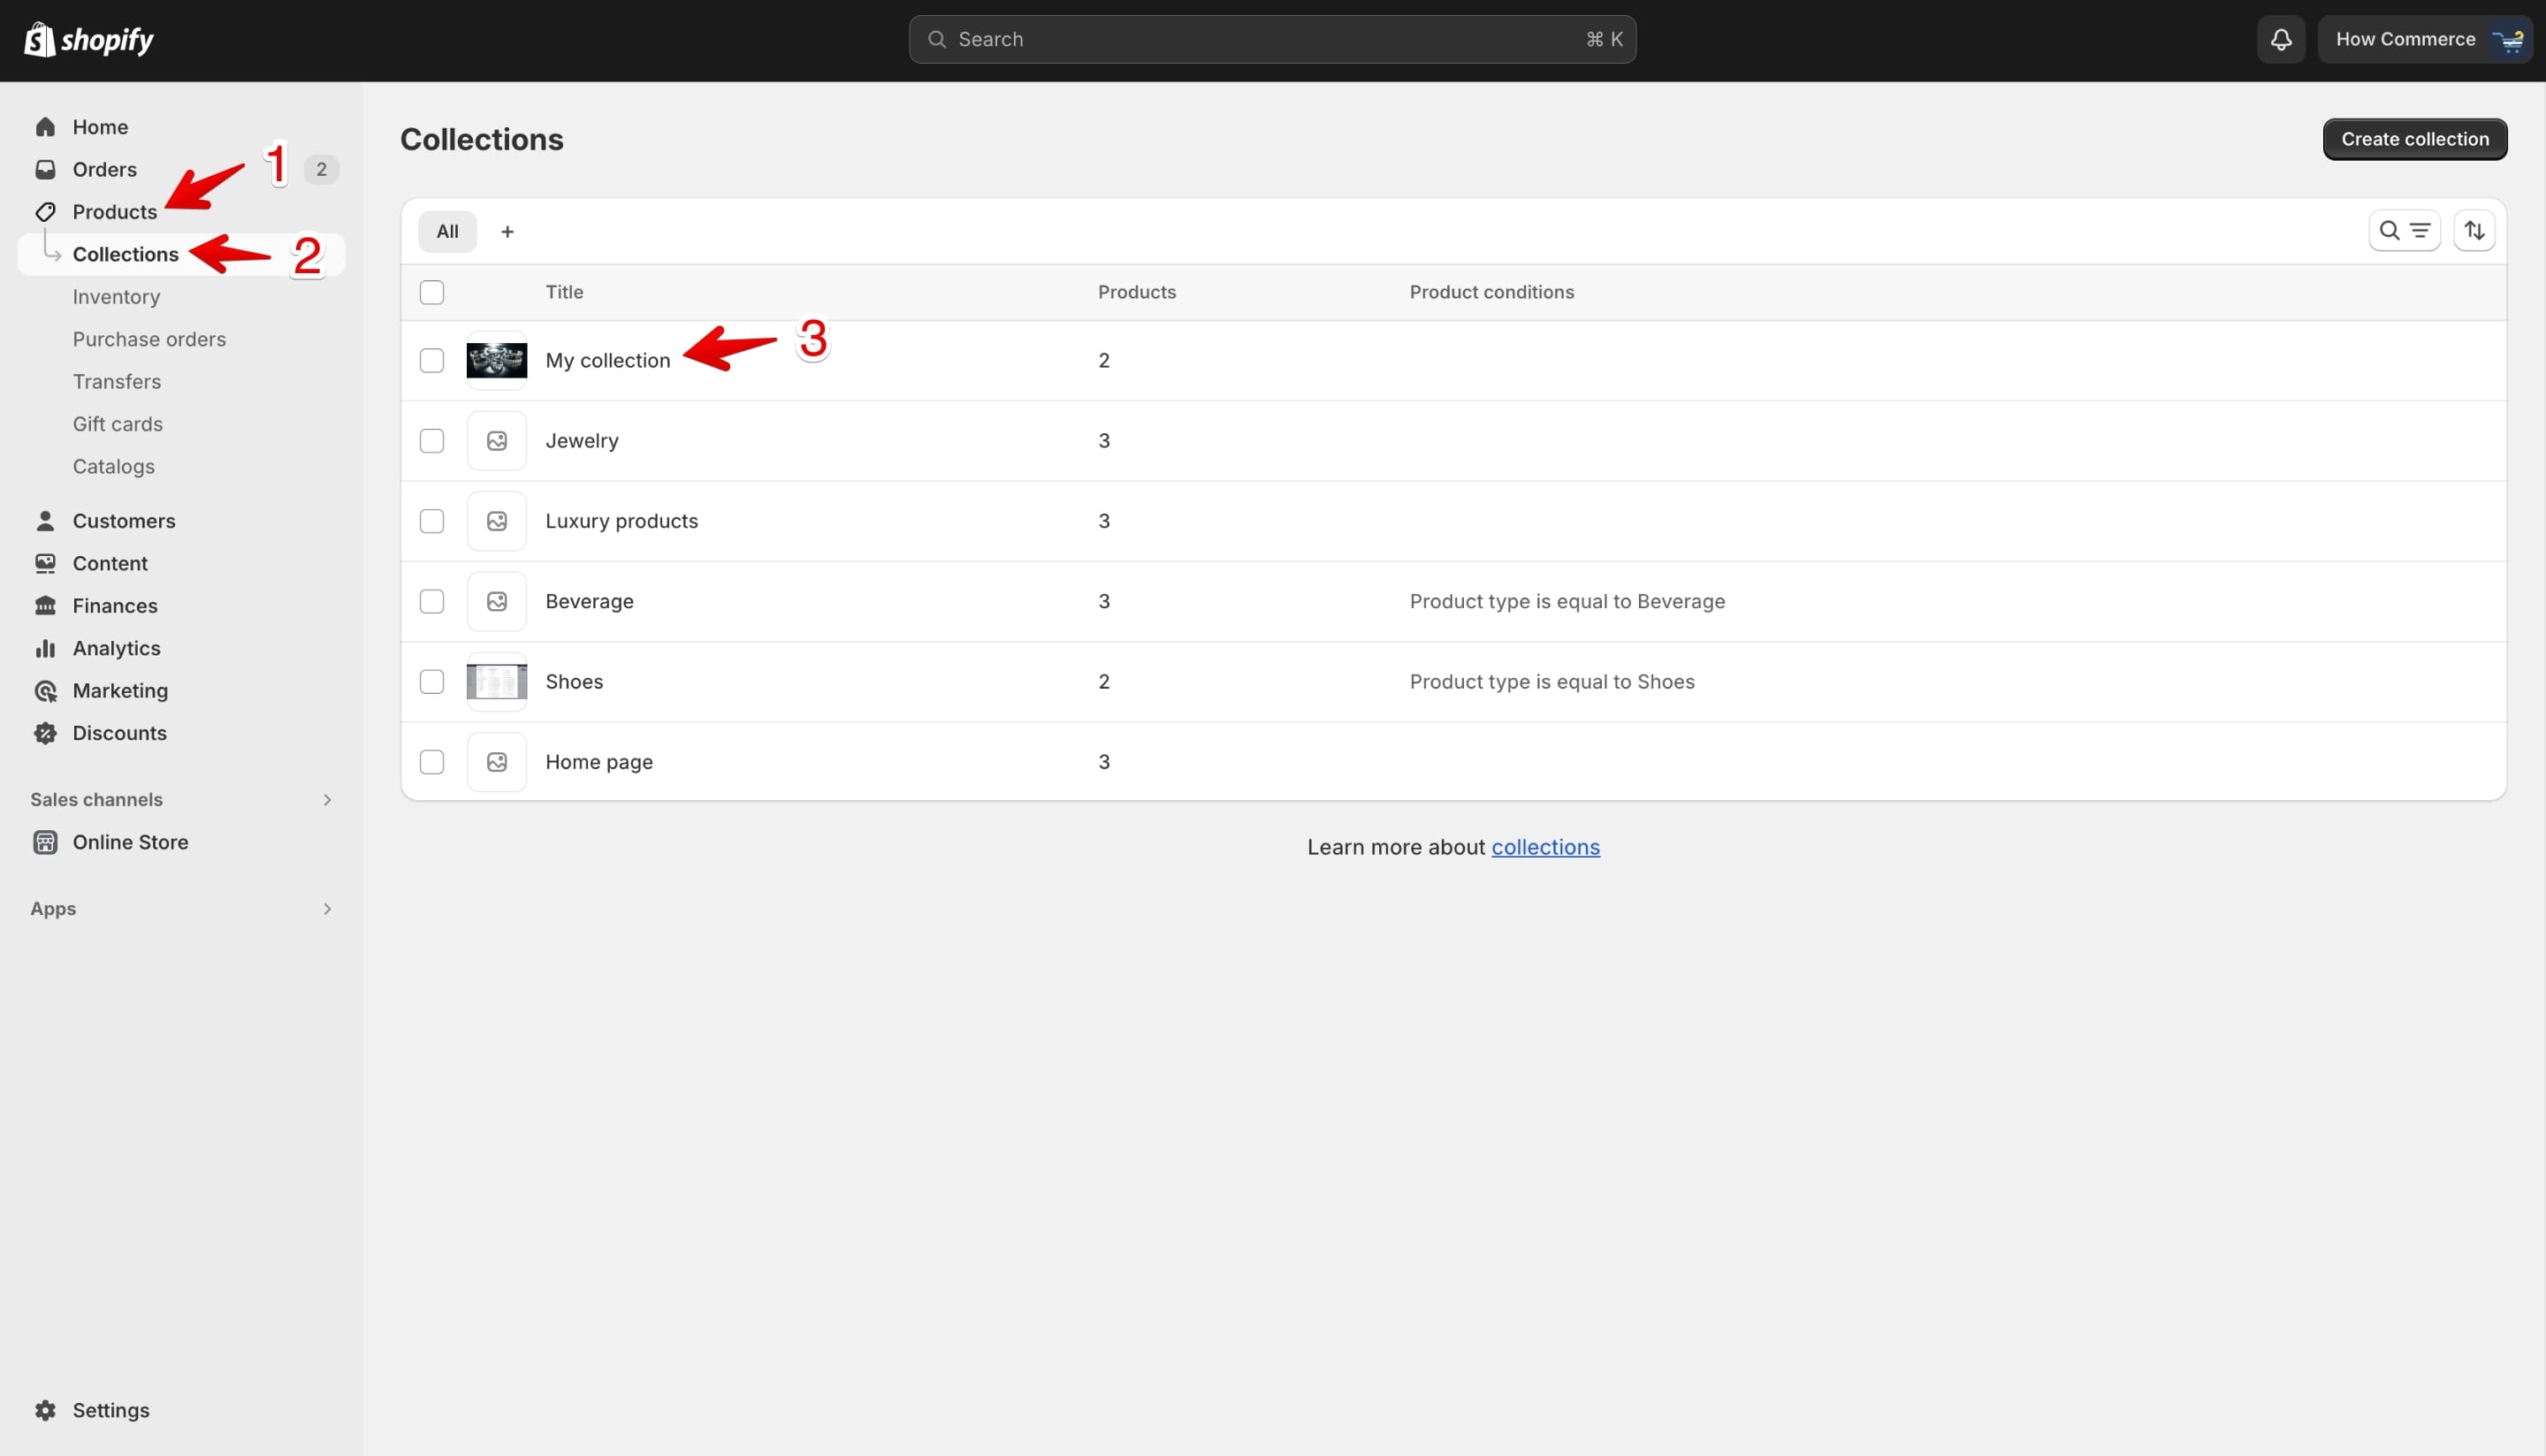Open Transfers in the sidebar
2546x1456 pixels.
click(116, 382)
